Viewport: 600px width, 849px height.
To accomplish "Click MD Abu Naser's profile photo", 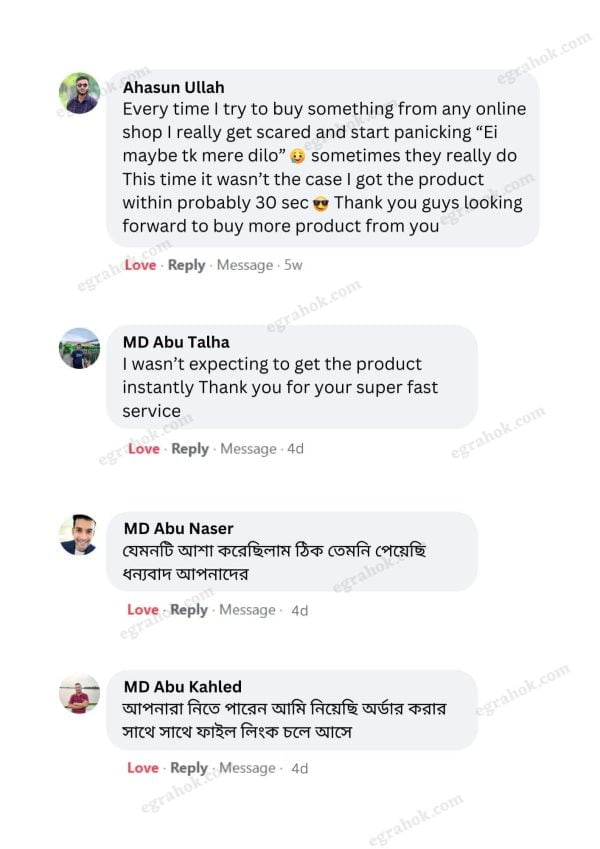I will click(79, 535).
